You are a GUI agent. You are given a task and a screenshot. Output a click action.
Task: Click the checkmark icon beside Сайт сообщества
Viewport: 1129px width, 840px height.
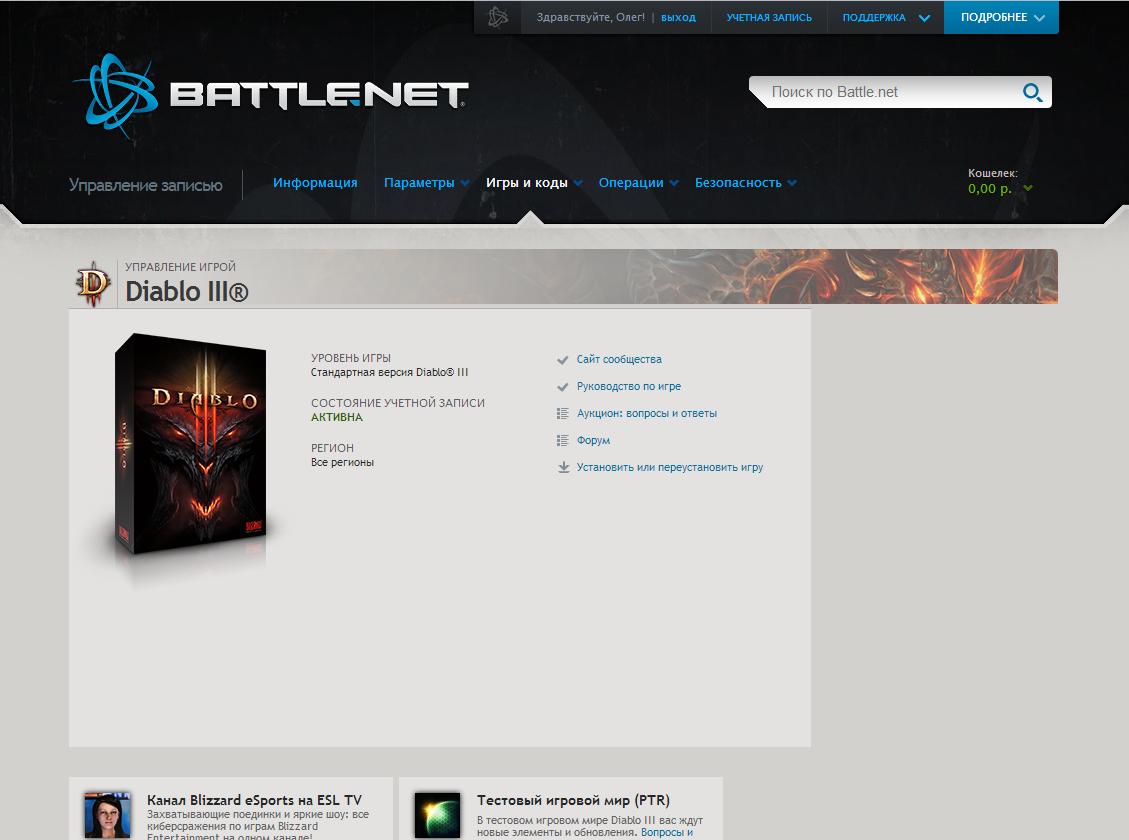pyautogui.click(x=563, y=359)
